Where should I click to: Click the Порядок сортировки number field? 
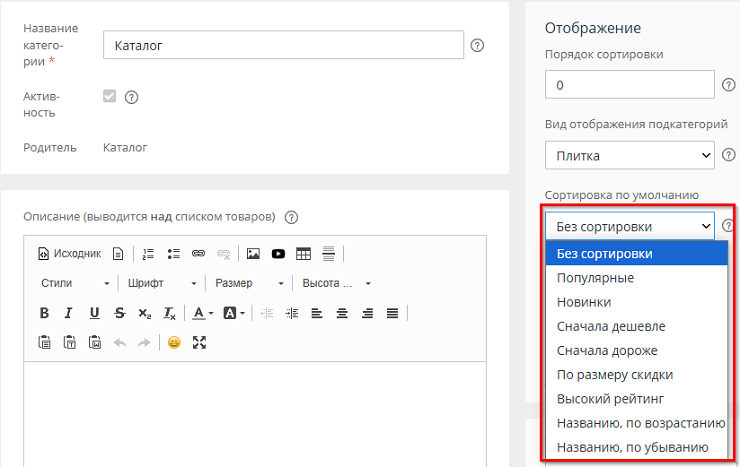click(x=629, y=85)
